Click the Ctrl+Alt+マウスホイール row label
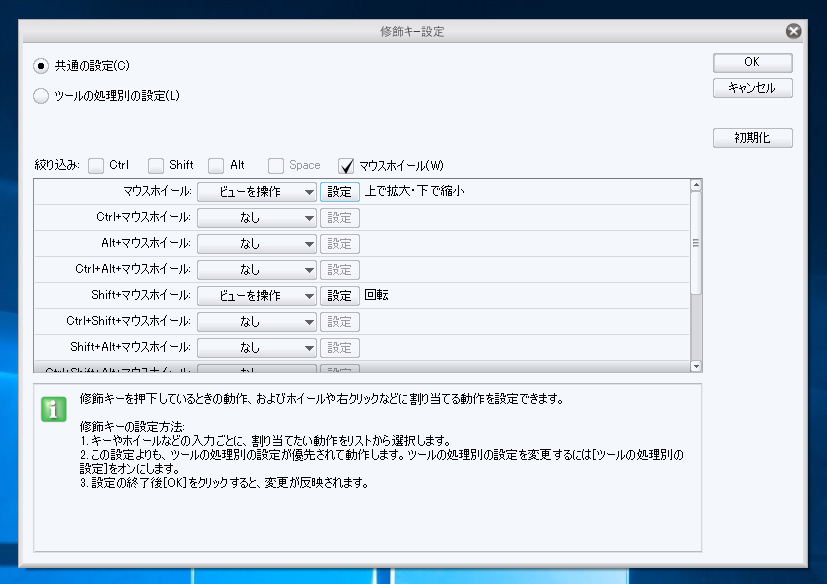Viewport: 827px width, 584px height. click(x=133, y=269)
